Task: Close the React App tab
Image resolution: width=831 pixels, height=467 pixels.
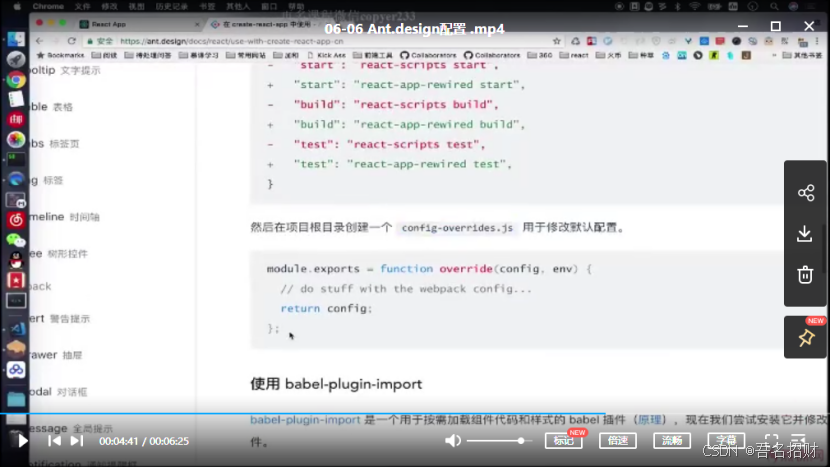Action: click(197, 24)
